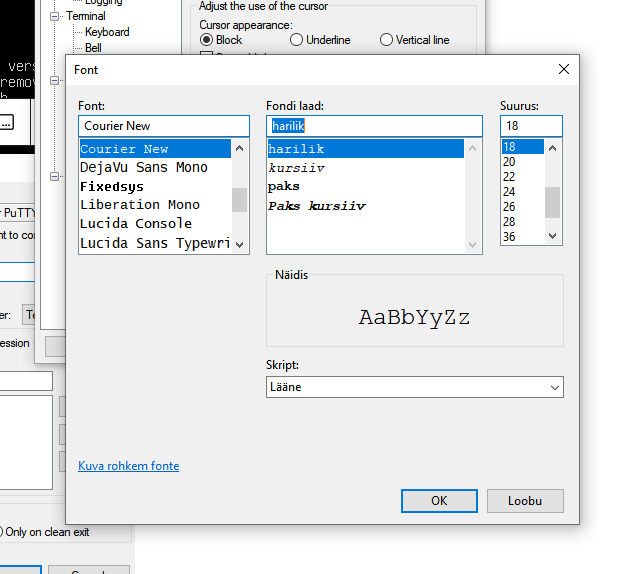This screenshot has width=632, height=574.
Task: Close the Font dialog window
Action: coord(564,69)
